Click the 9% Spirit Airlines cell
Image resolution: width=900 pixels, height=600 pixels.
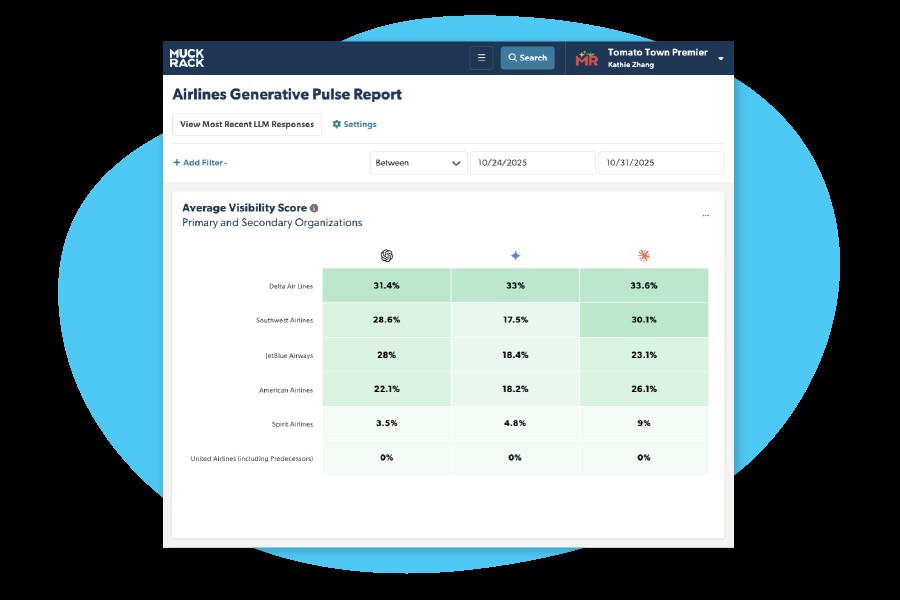coord(644,423)
